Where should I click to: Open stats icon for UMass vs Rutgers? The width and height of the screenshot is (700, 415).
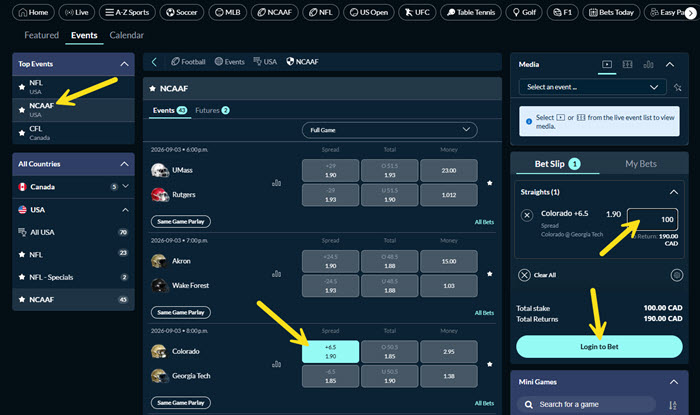tap(277, 183)
